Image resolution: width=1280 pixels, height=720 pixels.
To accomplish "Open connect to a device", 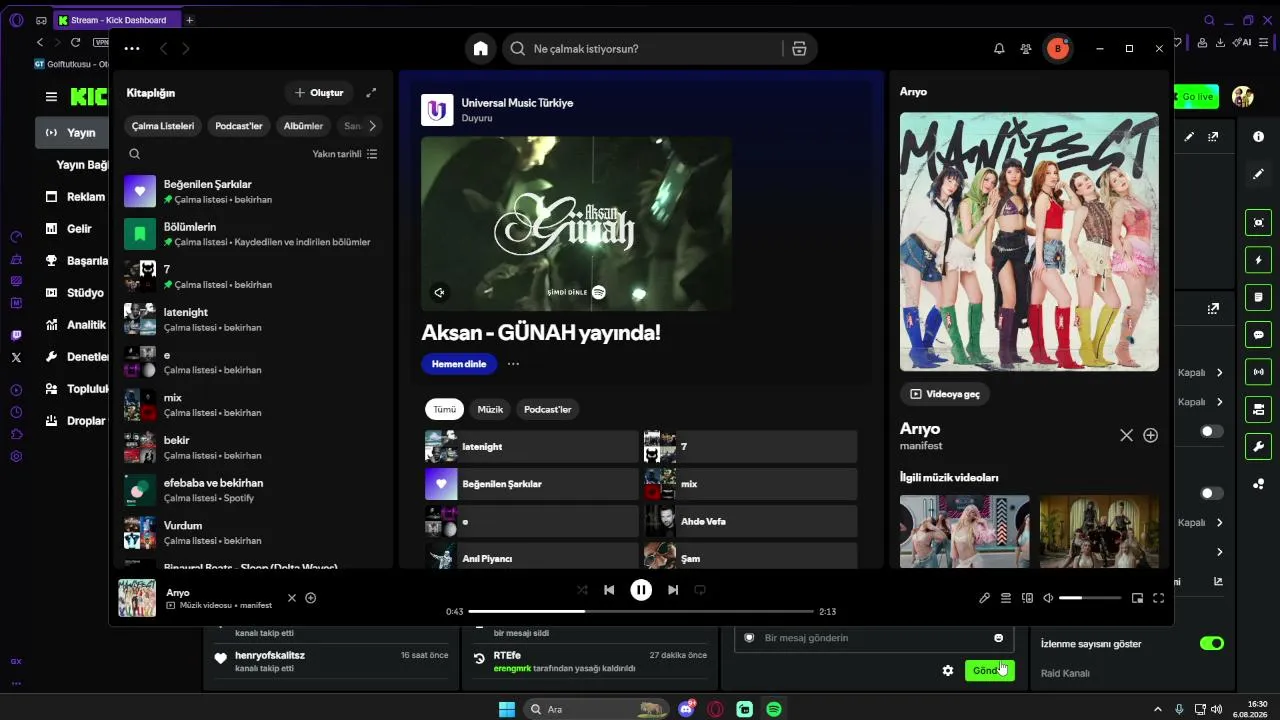I will pos(1027,598).
